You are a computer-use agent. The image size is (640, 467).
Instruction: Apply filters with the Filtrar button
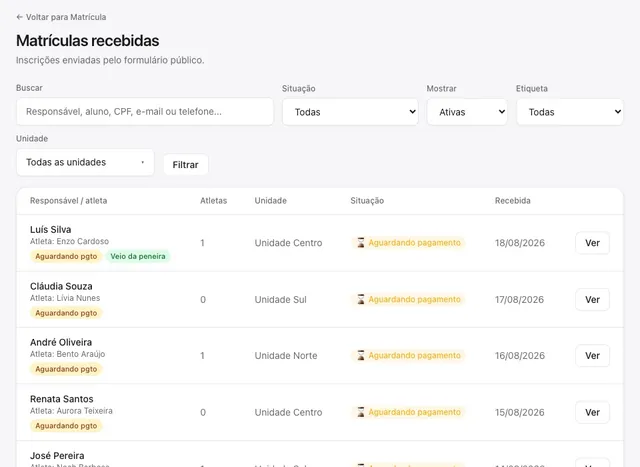(186, 165)
